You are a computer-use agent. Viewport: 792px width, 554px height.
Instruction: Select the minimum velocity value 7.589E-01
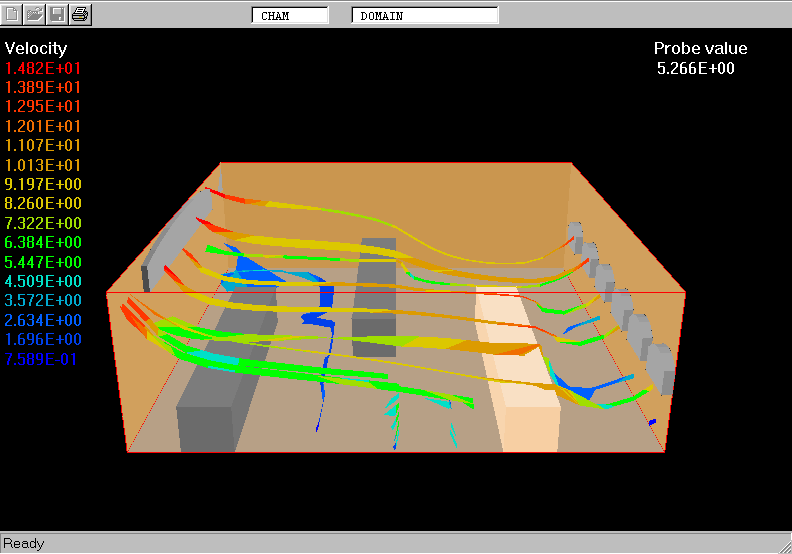43,359
